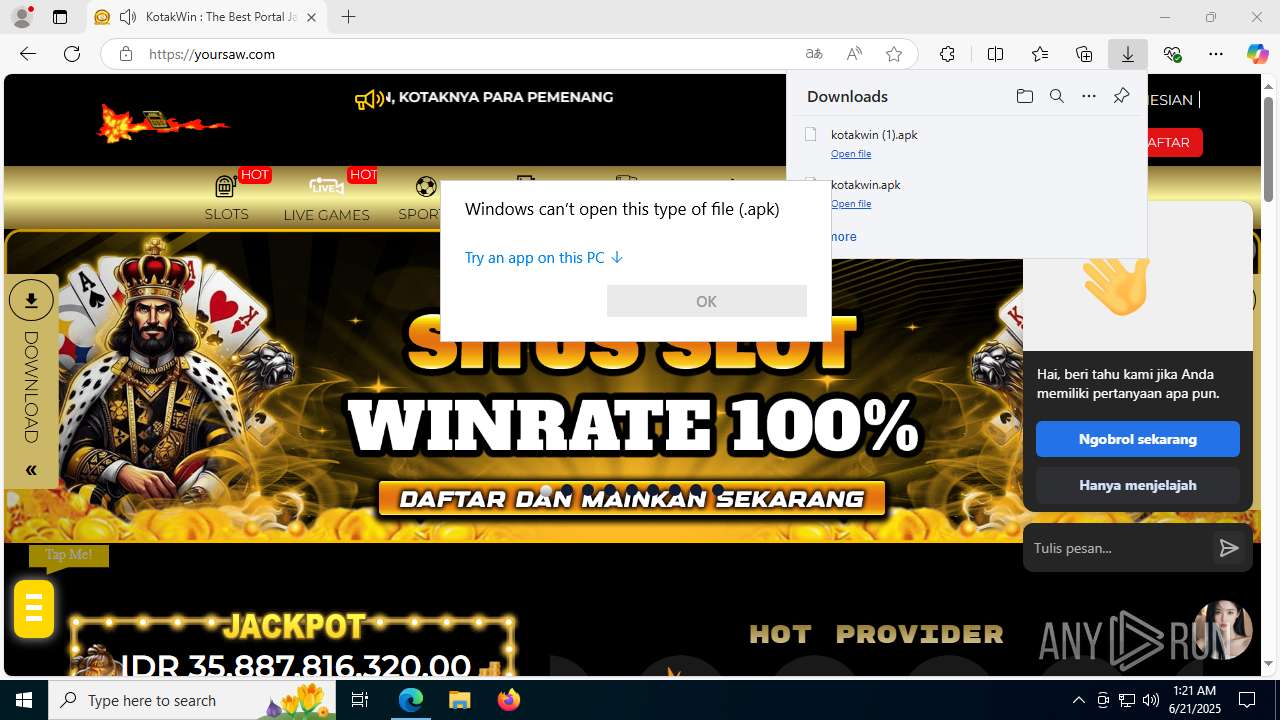Close the KotakWin tab
The height and width of the screenshot is (720, 1280).
click(x=311, y=17)
